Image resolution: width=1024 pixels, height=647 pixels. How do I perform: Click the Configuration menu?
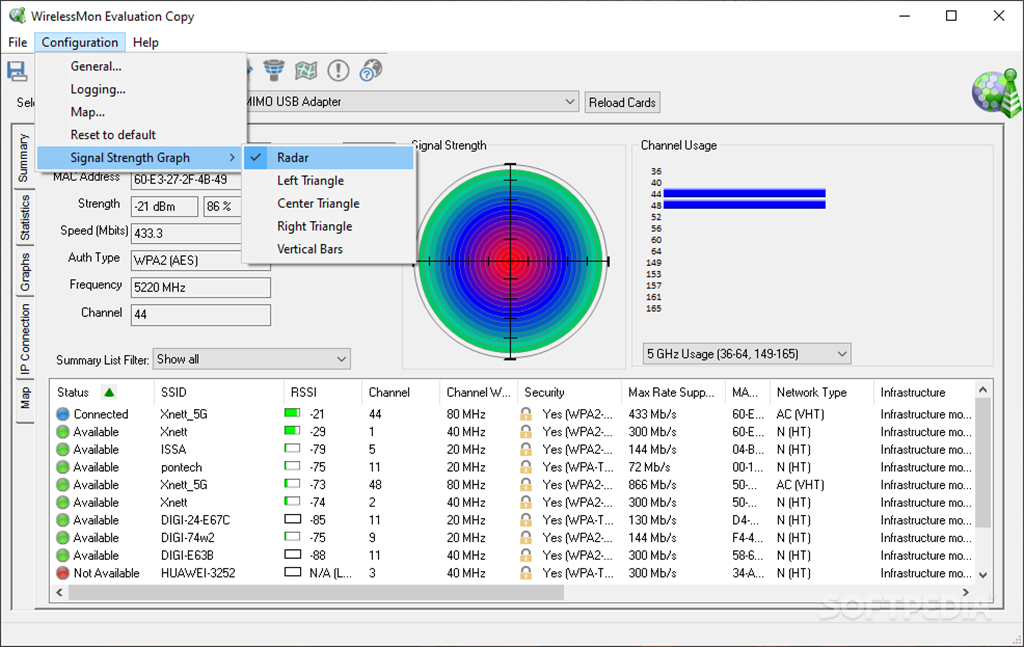coord(80,42)
